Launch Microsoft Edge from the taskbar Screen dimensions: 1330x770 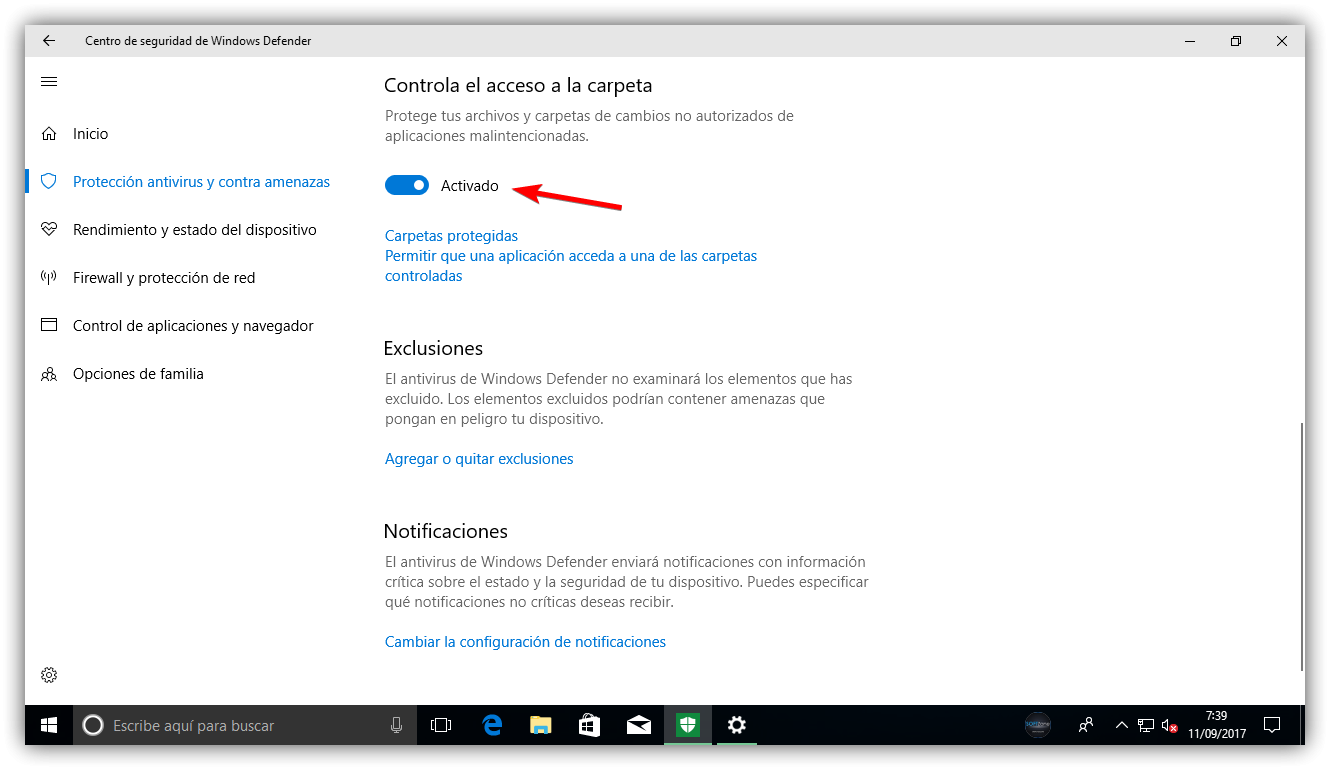492,725
